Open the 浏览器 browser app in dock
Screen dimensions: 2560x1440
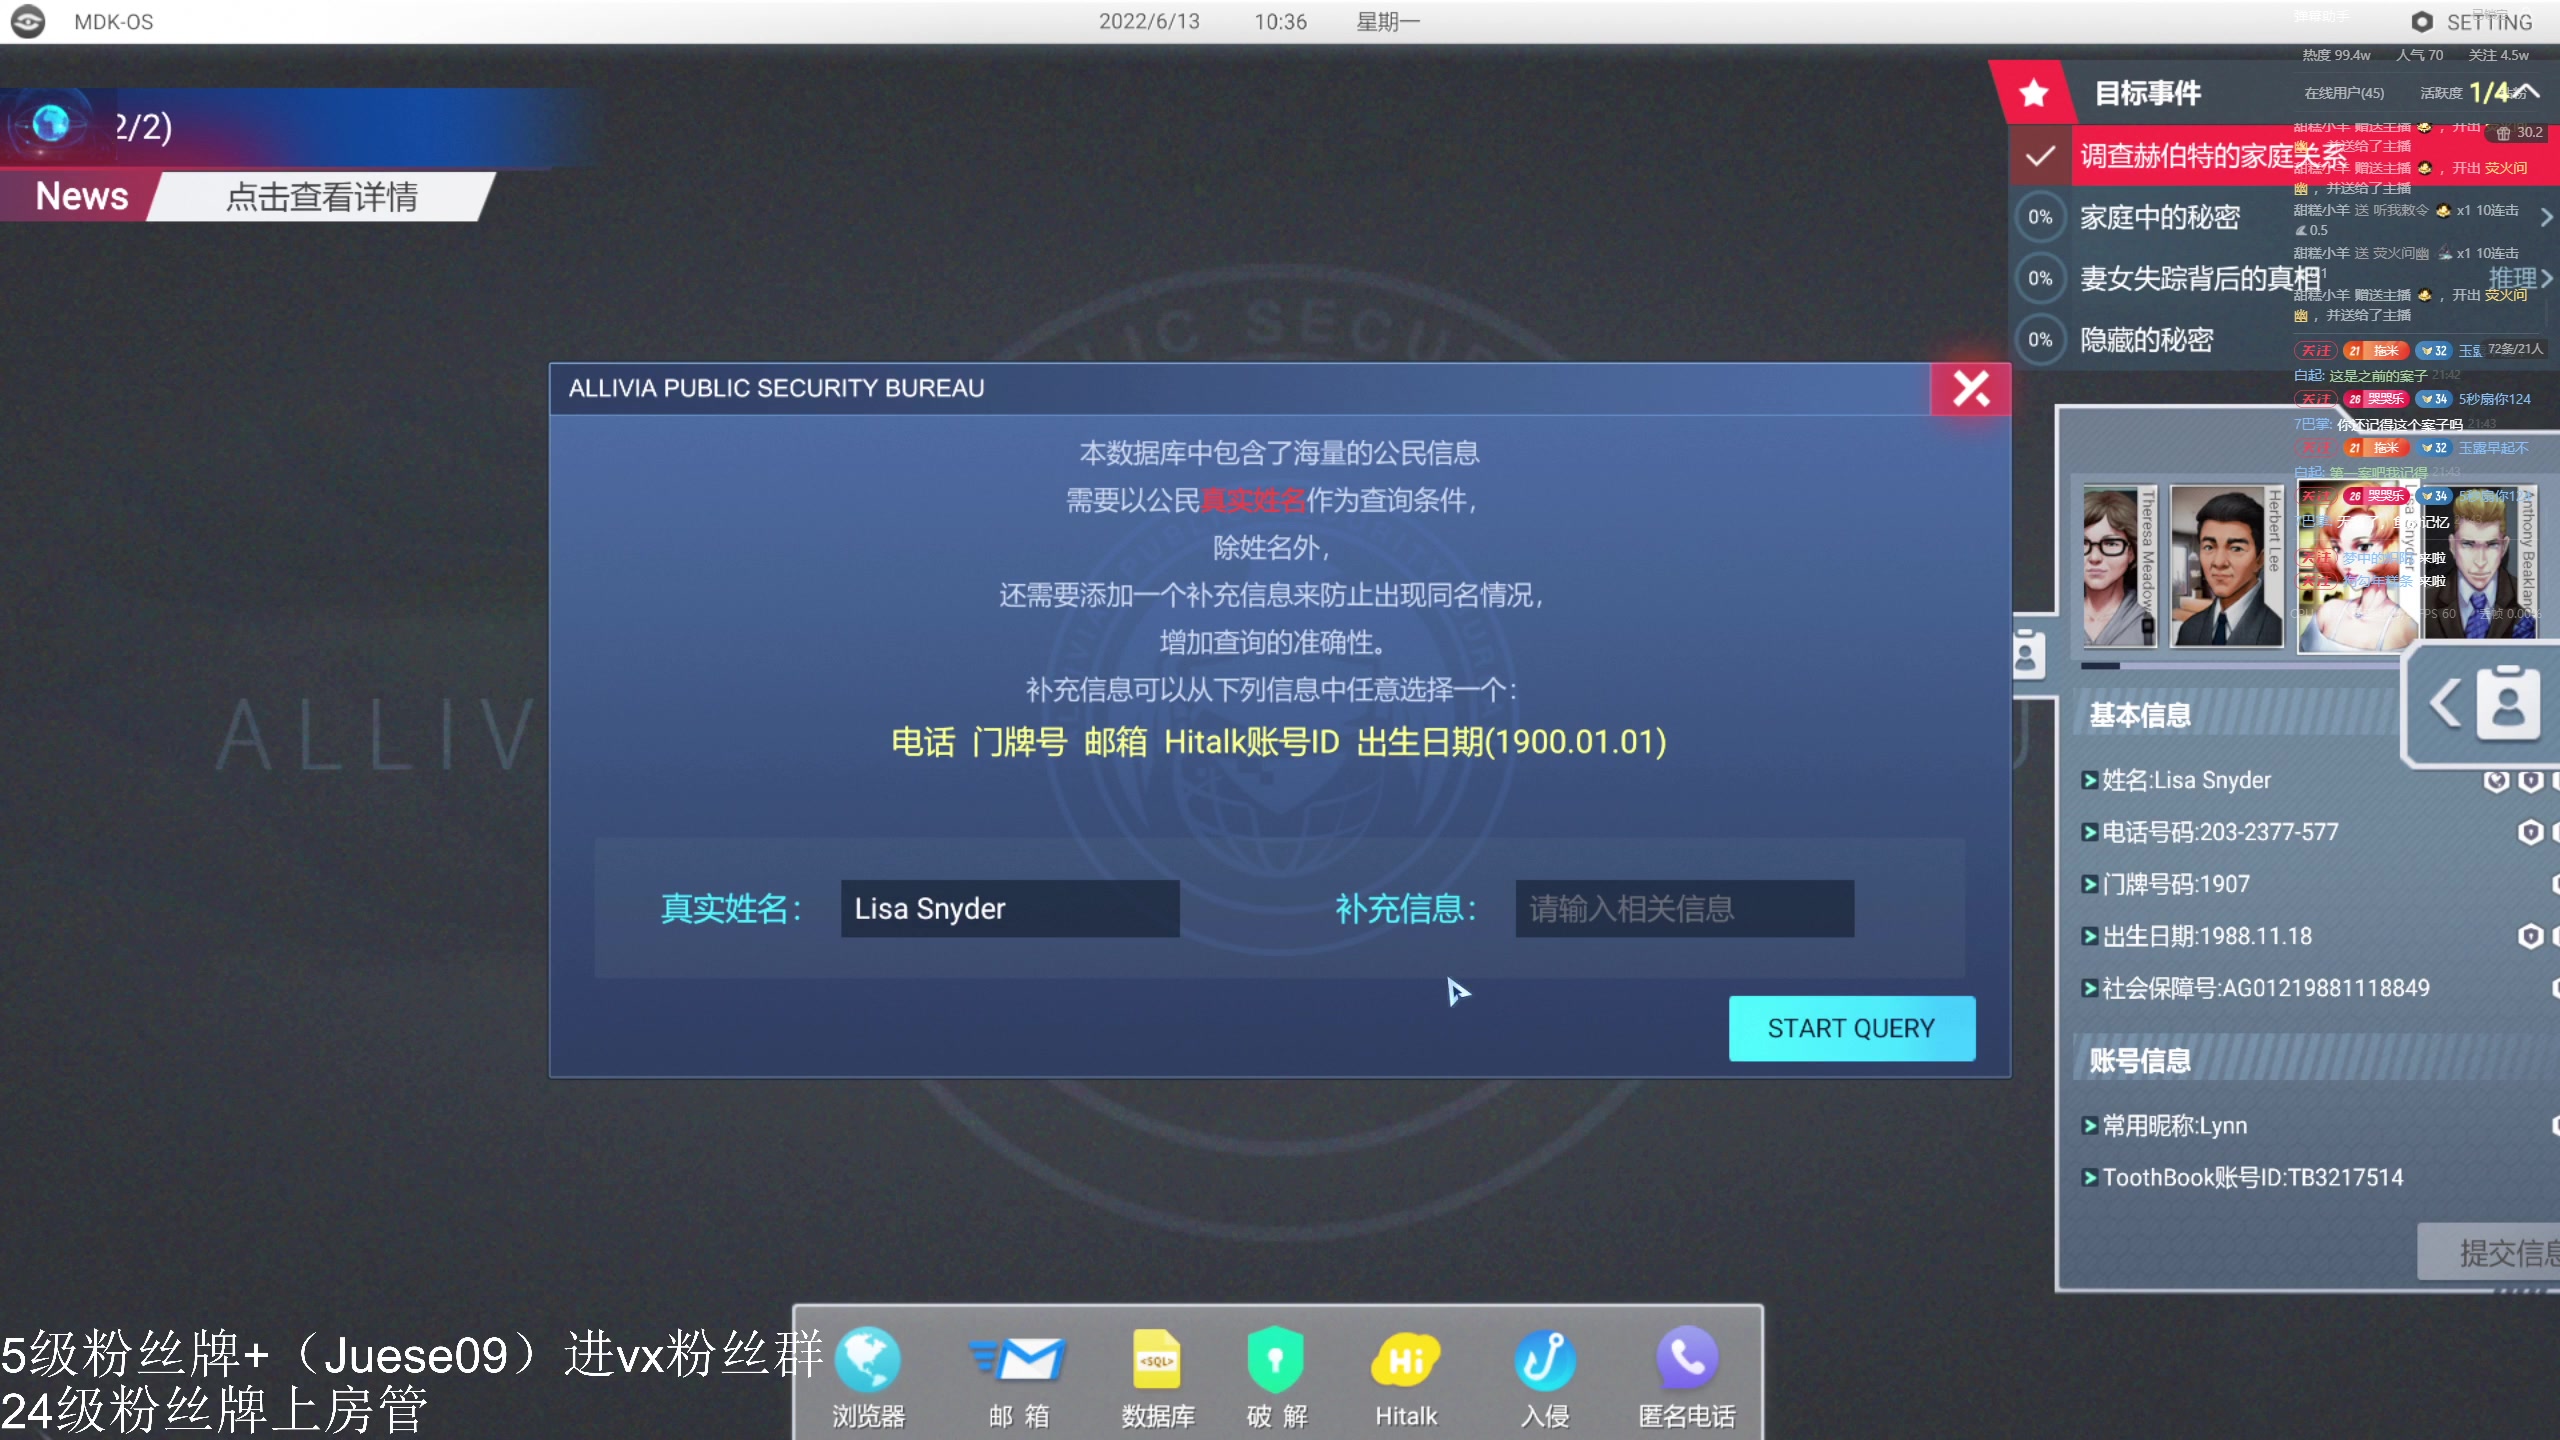click(x=868, y=1375)
